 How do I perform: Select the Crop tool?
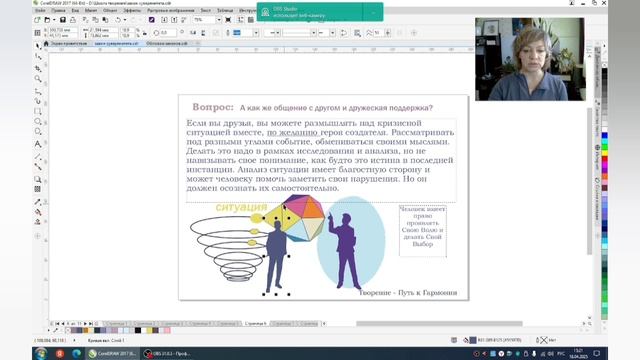[38, 68]
